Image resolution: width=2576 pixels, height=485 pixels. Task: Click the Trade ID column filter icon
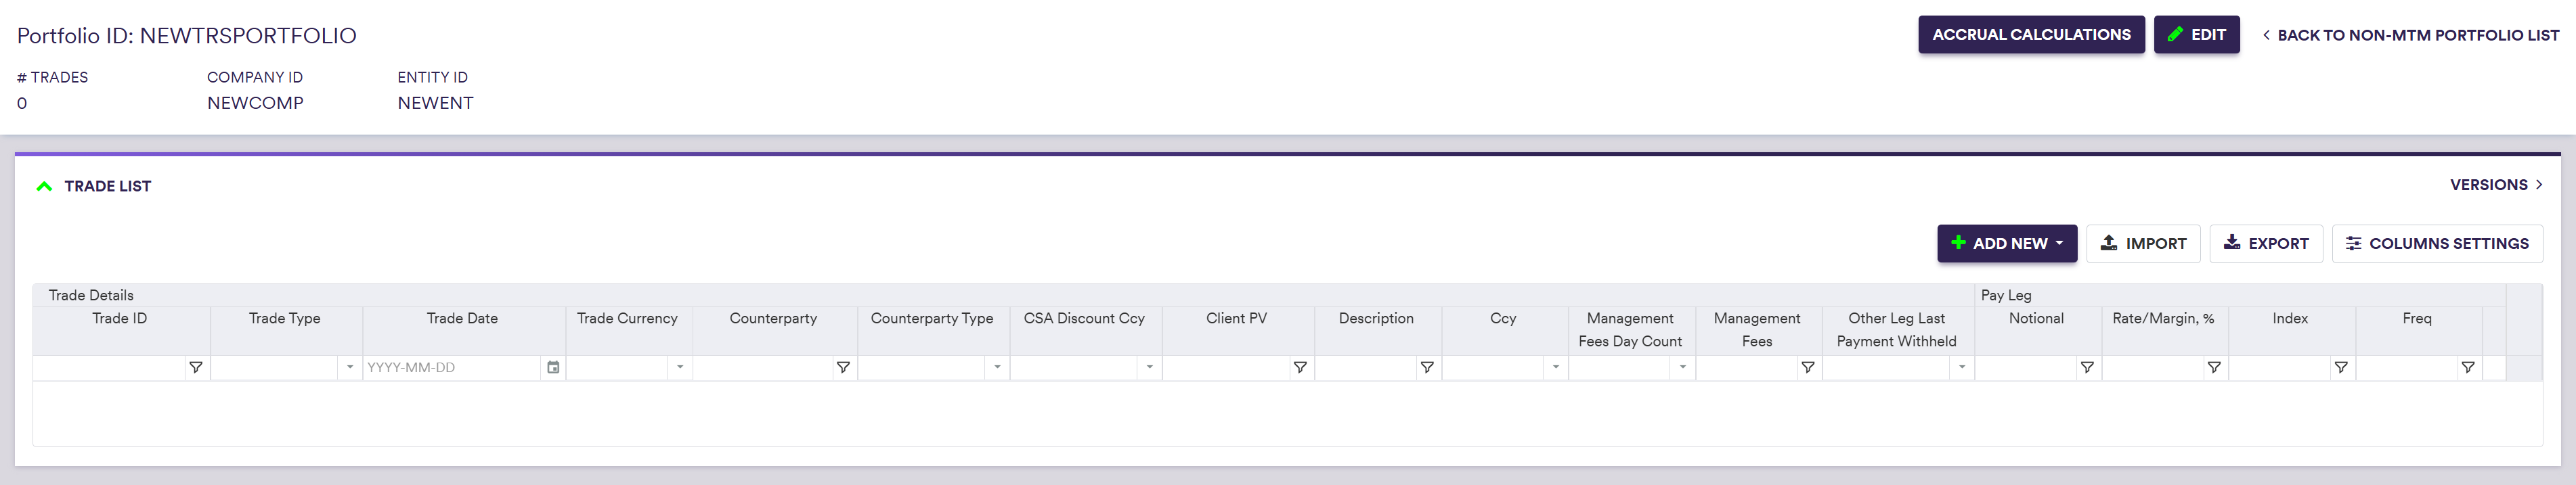coord(196,368)
